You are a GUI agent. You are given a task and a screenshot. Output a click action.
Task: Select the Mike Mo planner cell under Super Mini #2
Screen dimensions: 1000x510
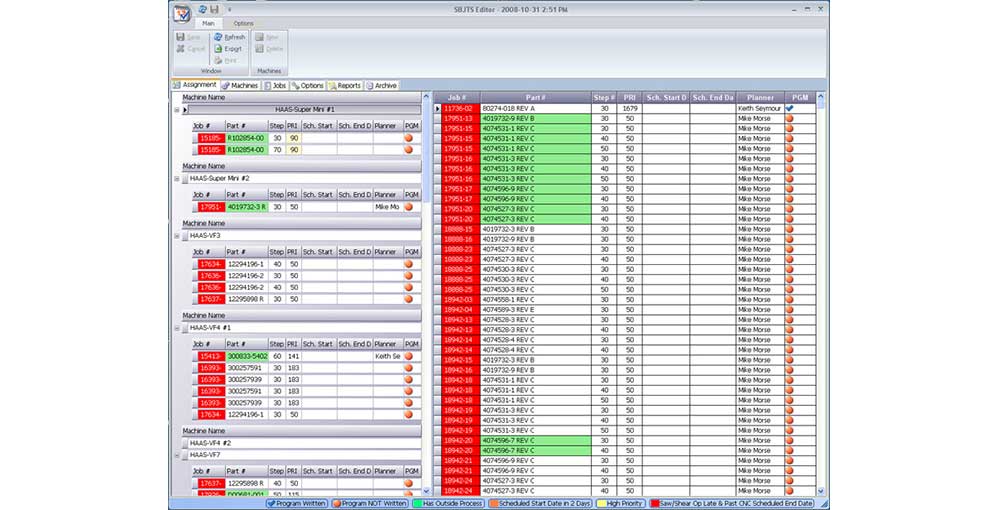pyautogui.click(x=388, y=207)
